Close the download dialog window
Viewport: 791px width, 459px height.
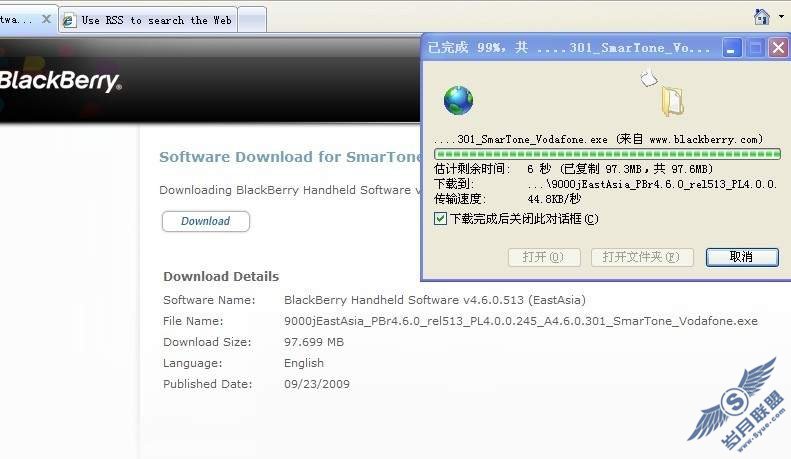(x=778, y=48)
